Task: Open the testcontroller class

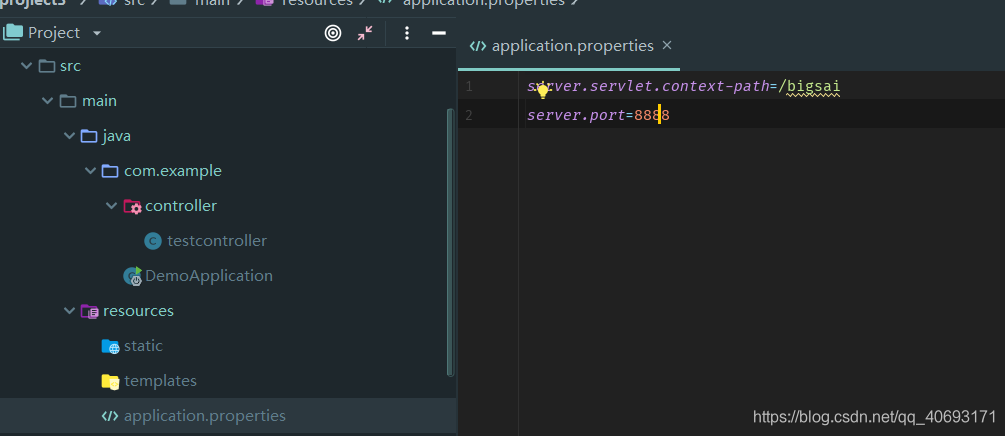Action: tap(217, 241)
